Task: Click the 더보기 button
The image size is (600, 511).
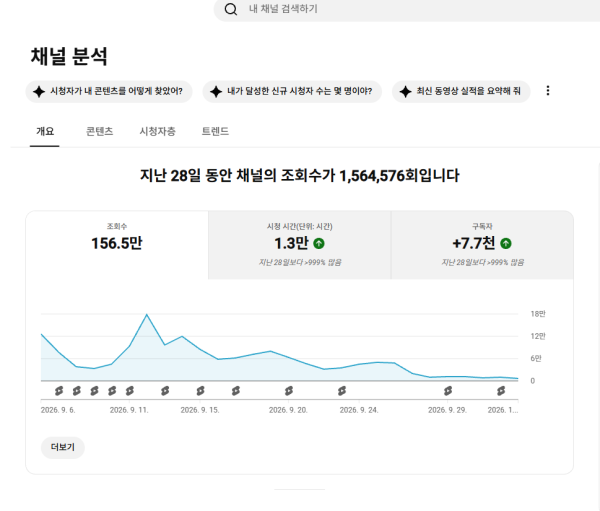Action: [63, 447]
